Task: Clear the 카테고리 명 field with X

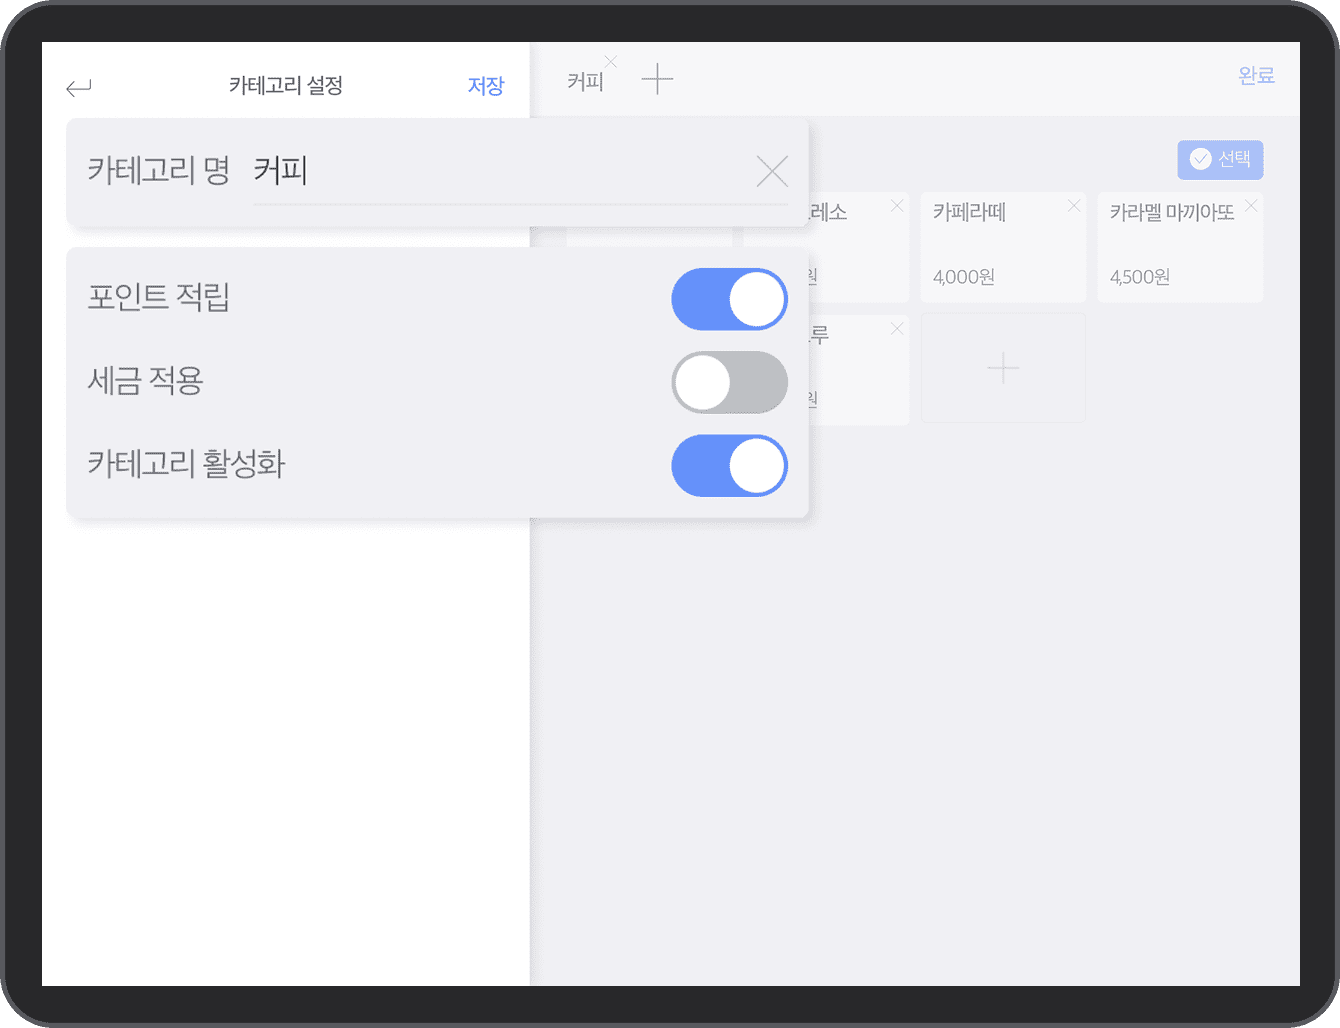Action: [772, 172]
